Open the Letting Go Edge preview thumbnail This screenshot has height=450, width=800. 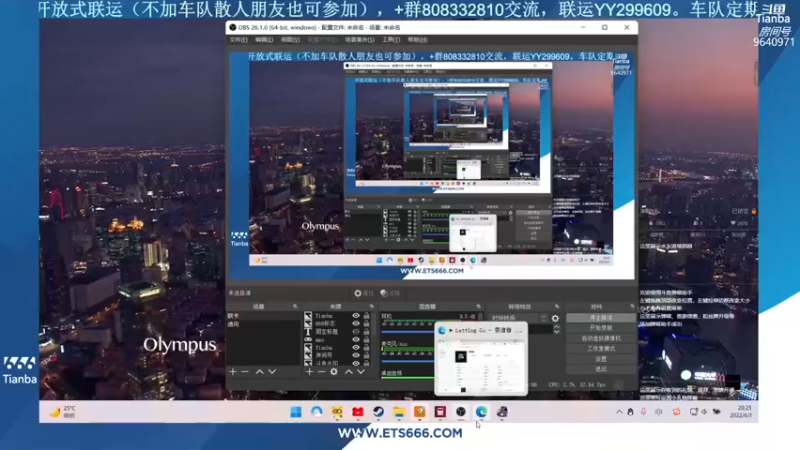481,360
